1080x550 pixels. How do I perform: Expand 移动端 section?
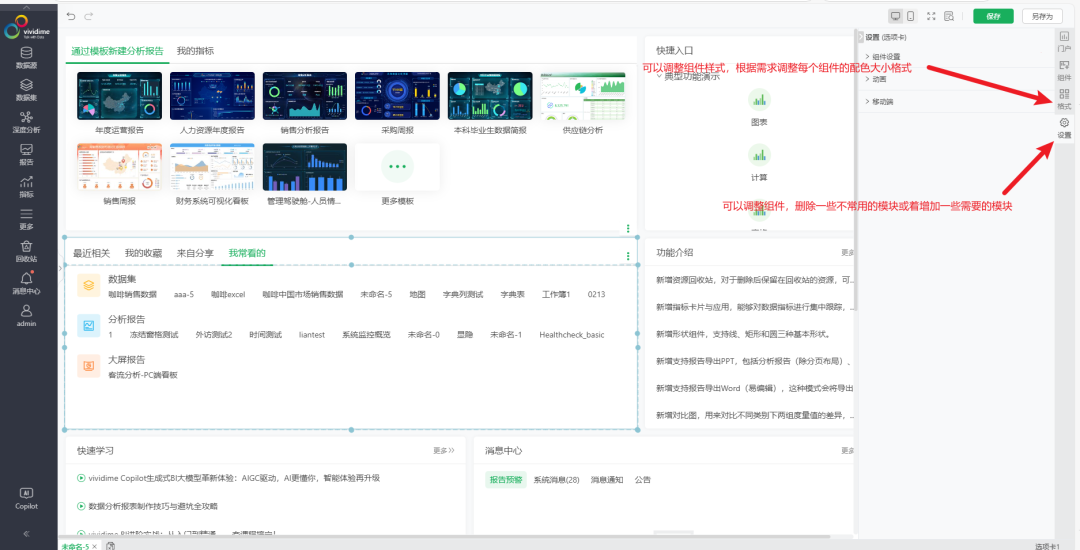point(879,102)
